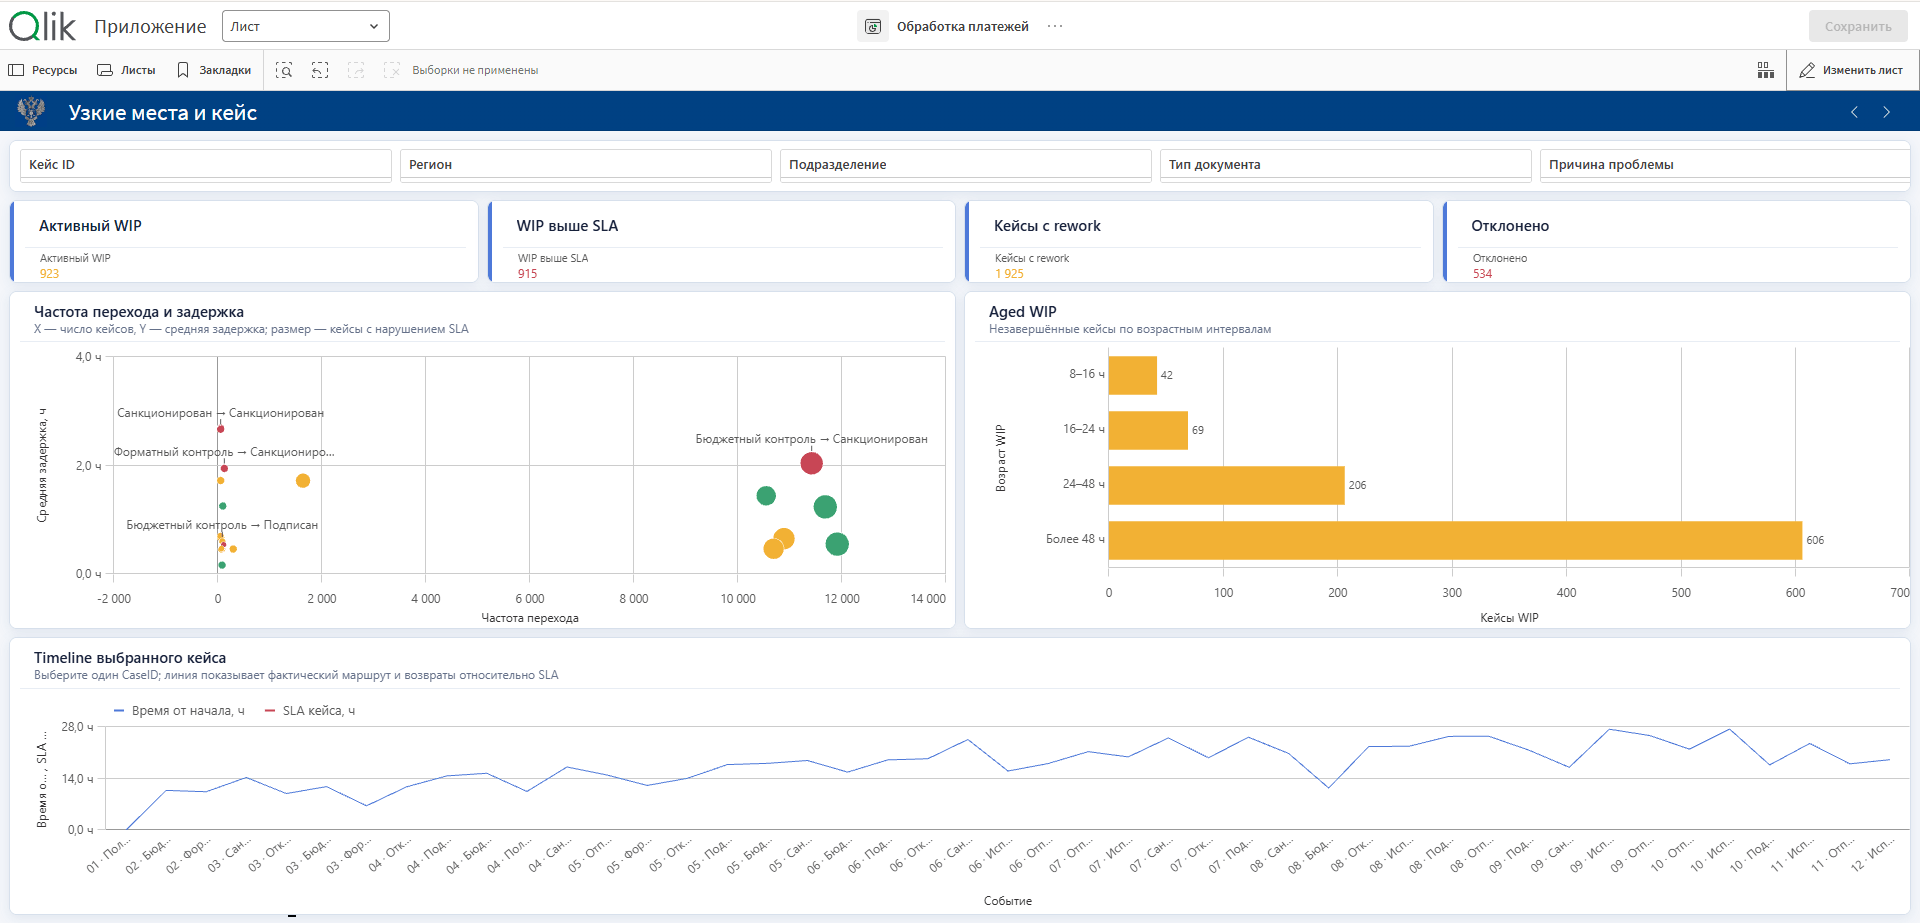1920x923 pixels.
Task: Click the Более 48 ч bar
Action: point(1455,540)
